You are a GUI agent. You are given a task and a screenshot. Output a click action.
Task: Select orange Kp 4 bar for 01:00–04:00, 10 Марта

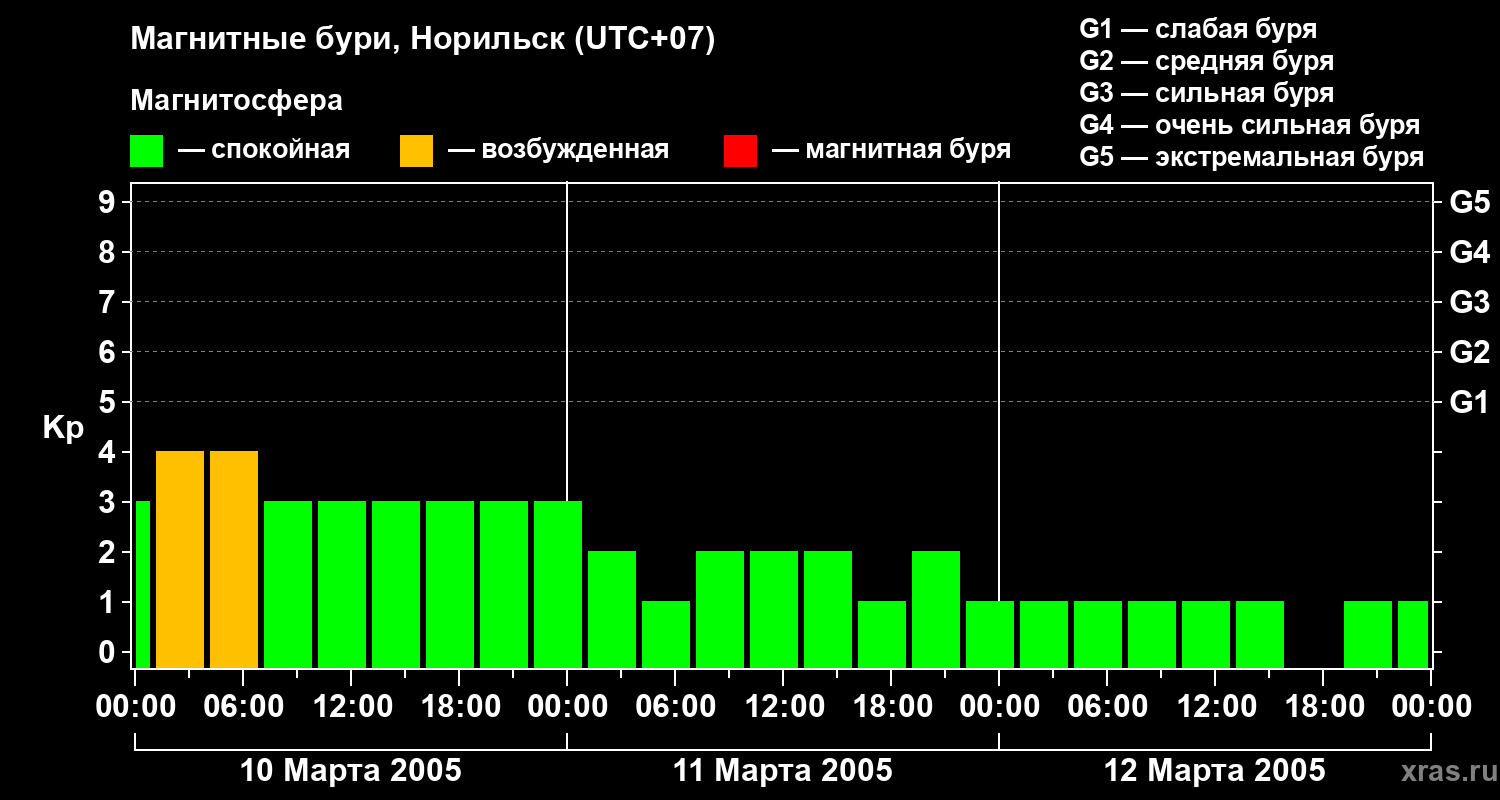[180, 559]
